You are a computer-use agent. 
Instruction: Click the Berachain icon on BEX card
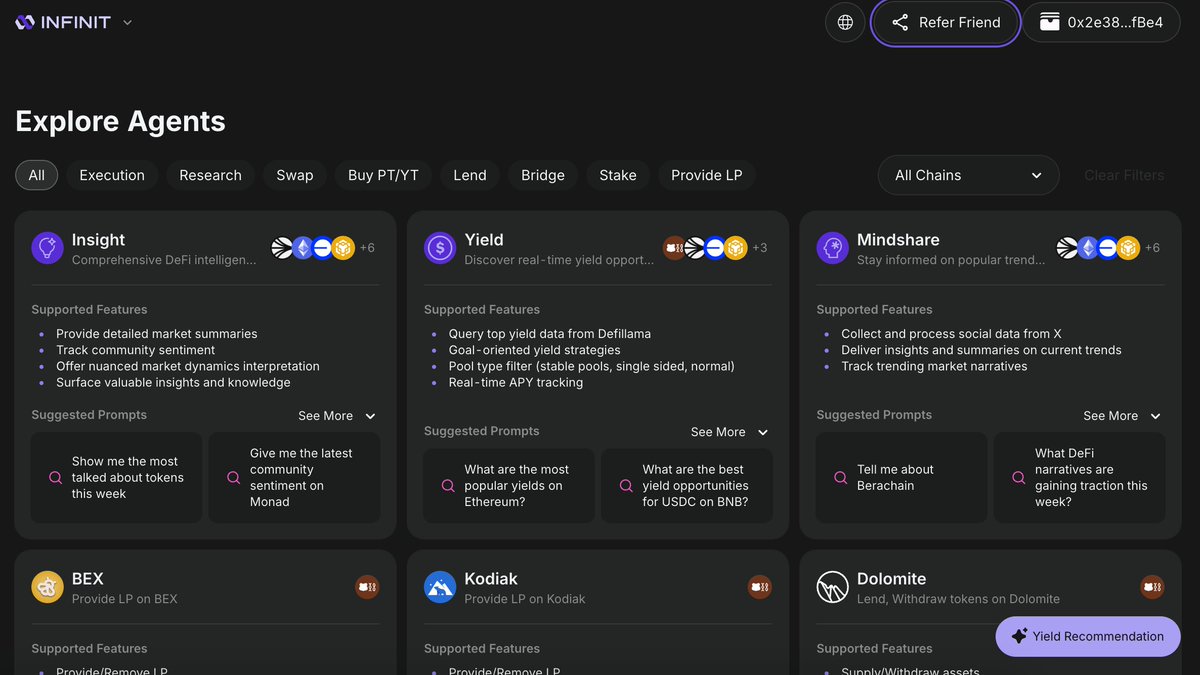[367, 587]
